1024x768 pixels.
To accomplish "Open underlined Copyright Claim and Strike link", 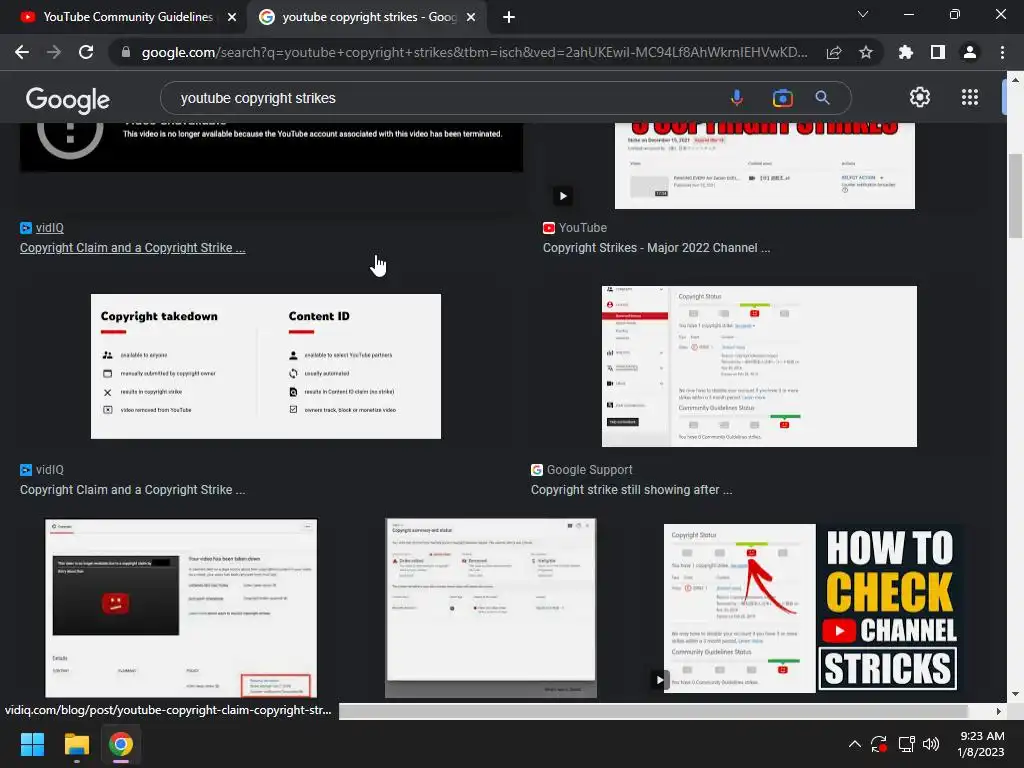I will [133, 248].
